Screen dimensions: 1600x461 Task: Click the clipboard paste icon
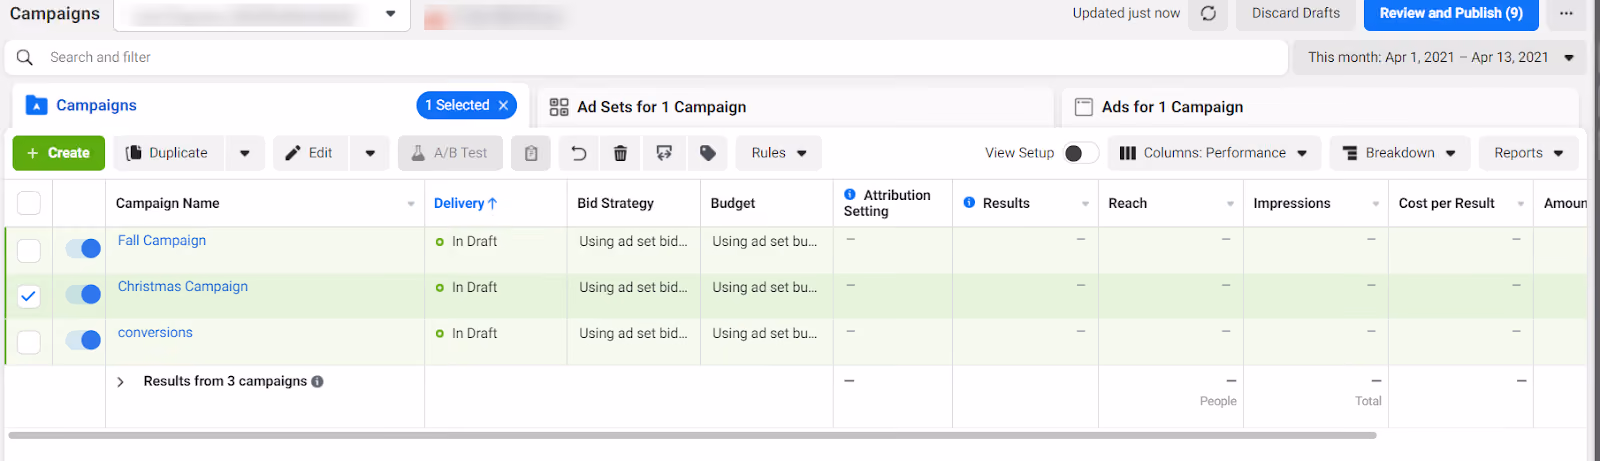tap(531, 153)
